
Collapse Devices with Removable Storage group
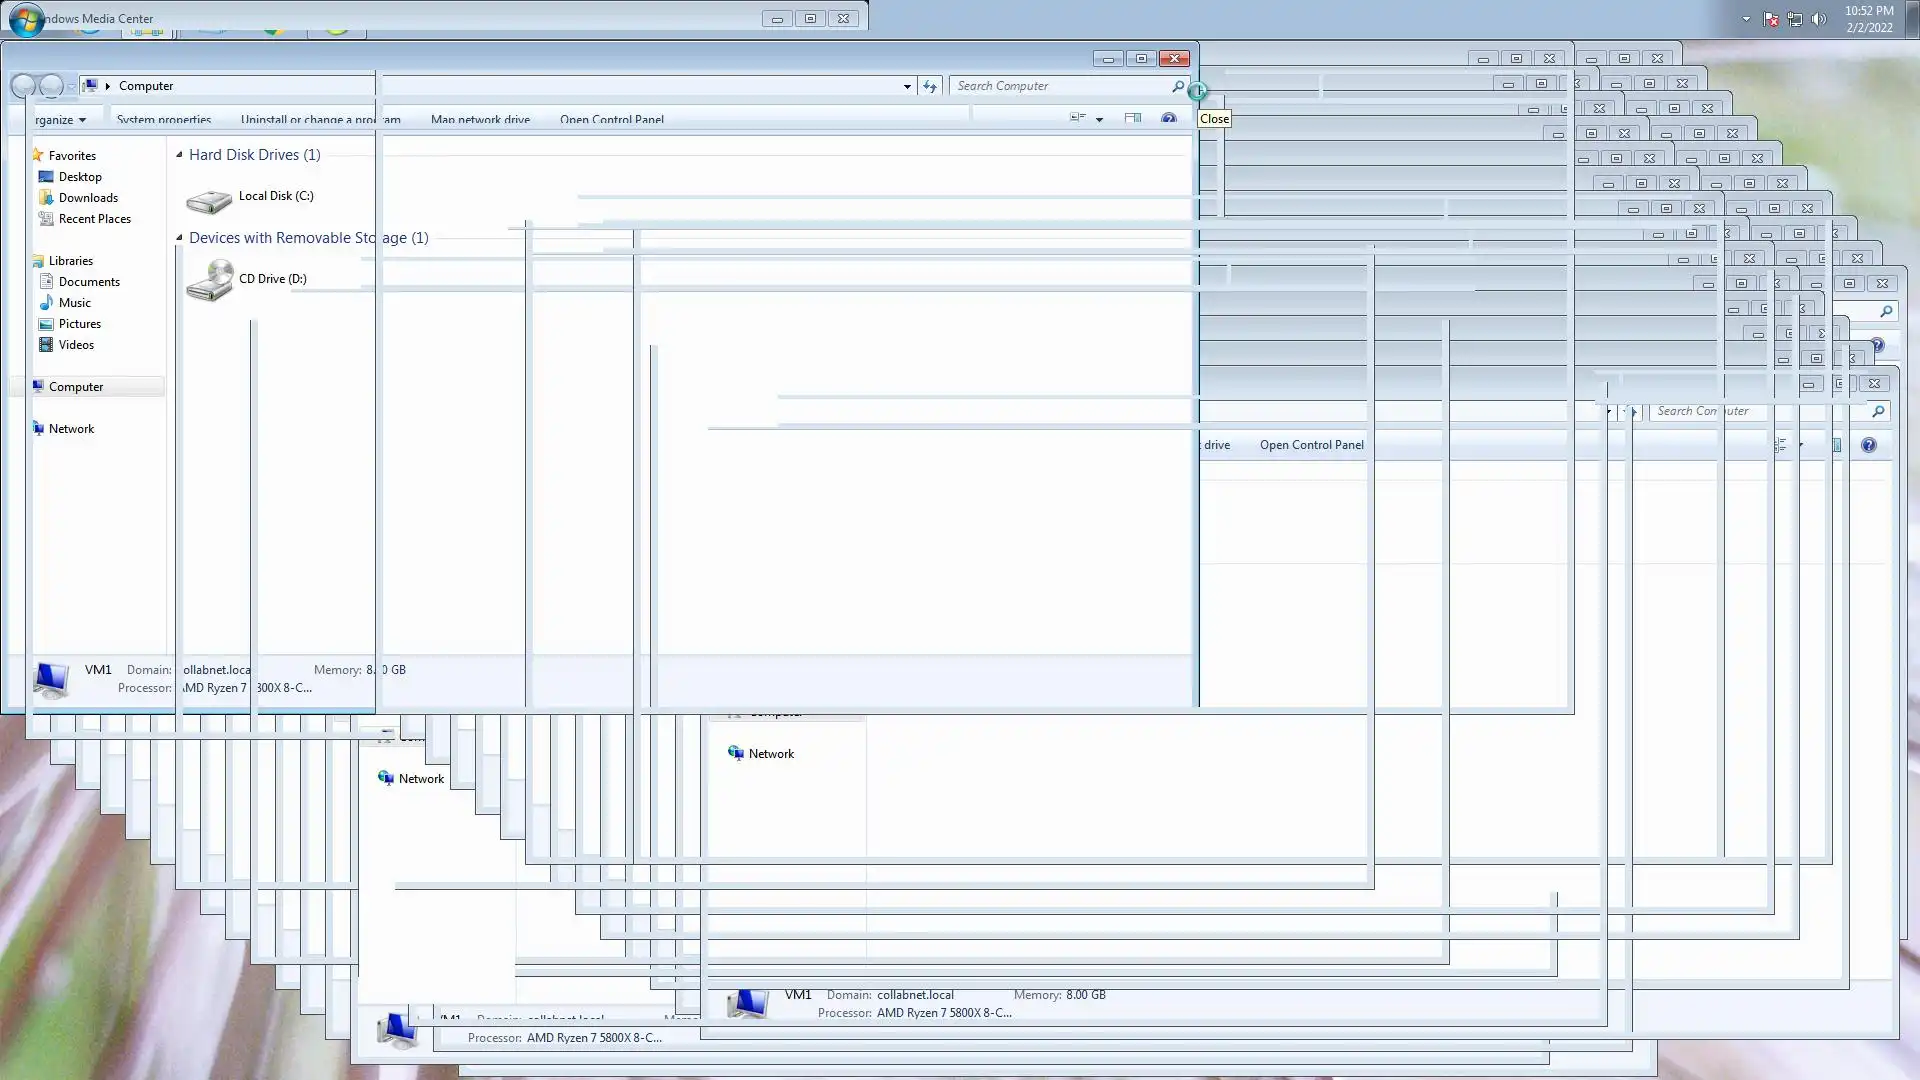pos(180,238)
